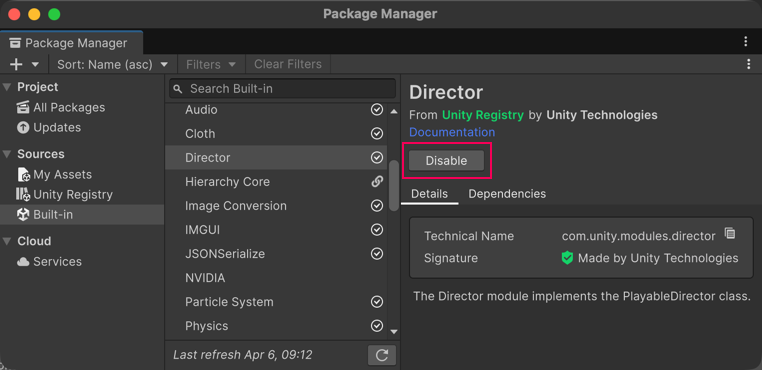Select the Particle System module row
The image size is (762, 370).
(276, 302)
